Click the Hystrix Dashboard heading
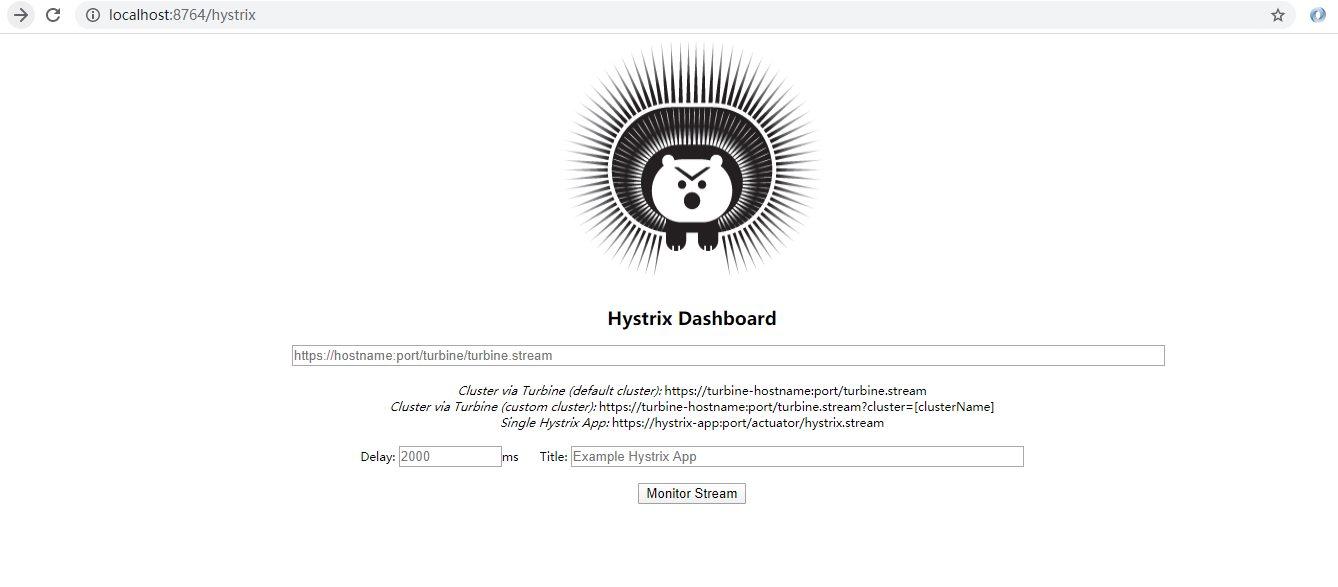This screenshot has height=587, width=1338. (x=692, y=319)
